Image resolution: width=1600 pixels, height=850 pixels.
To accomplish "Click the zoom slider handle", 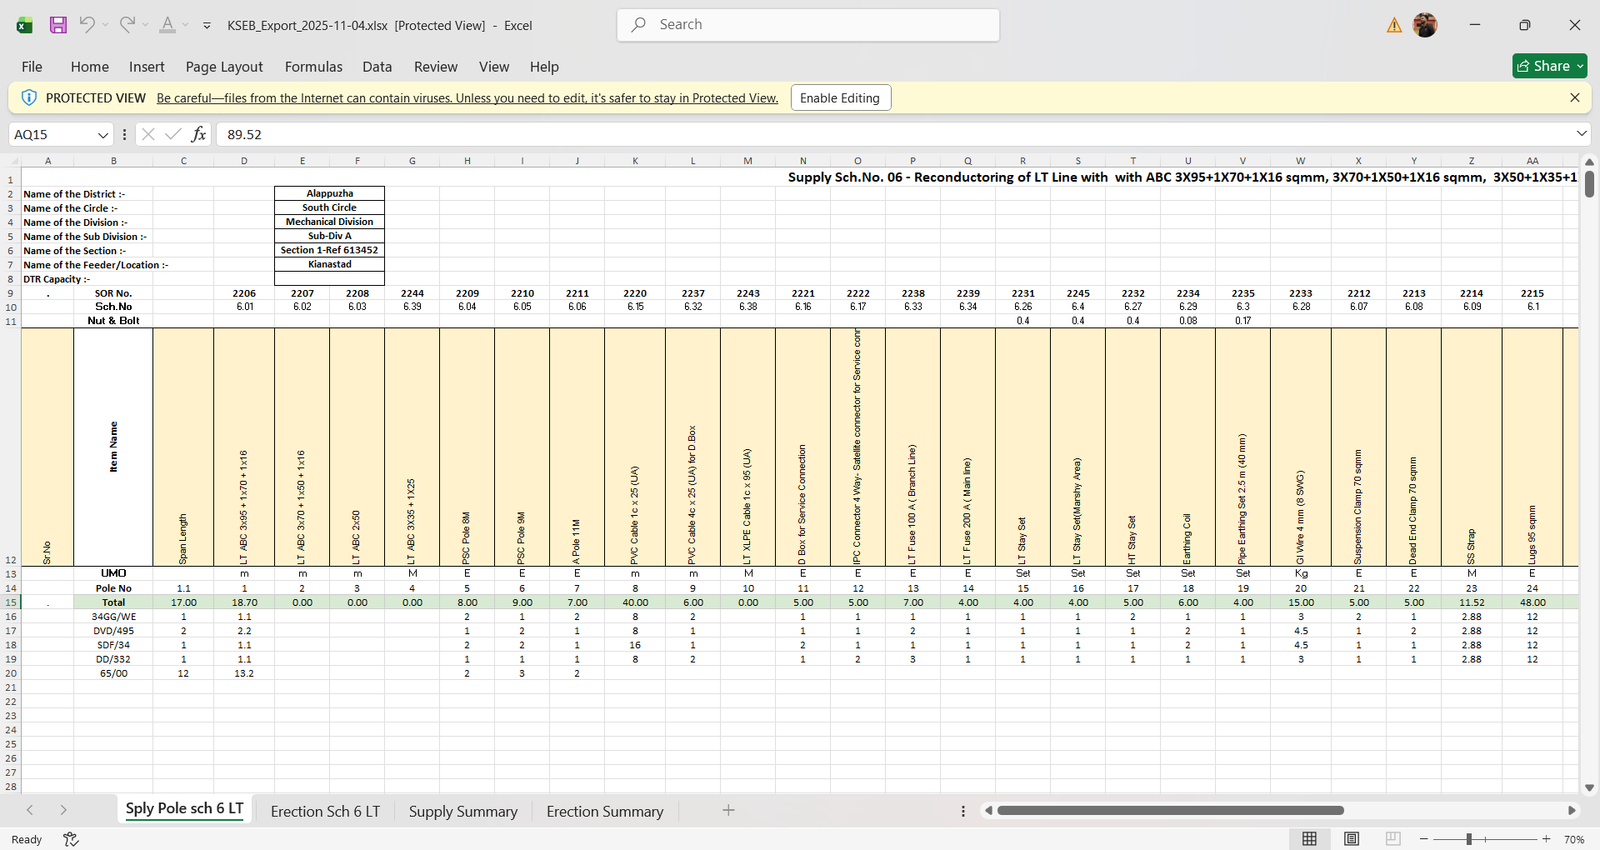I will (x=1469, y=839).
